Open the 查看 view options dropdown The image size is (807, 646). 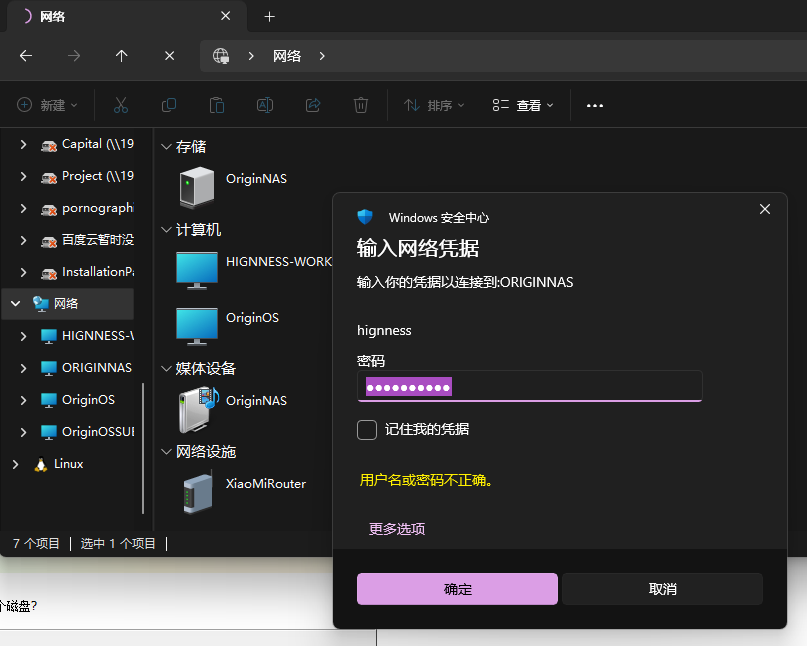[521, 104]
